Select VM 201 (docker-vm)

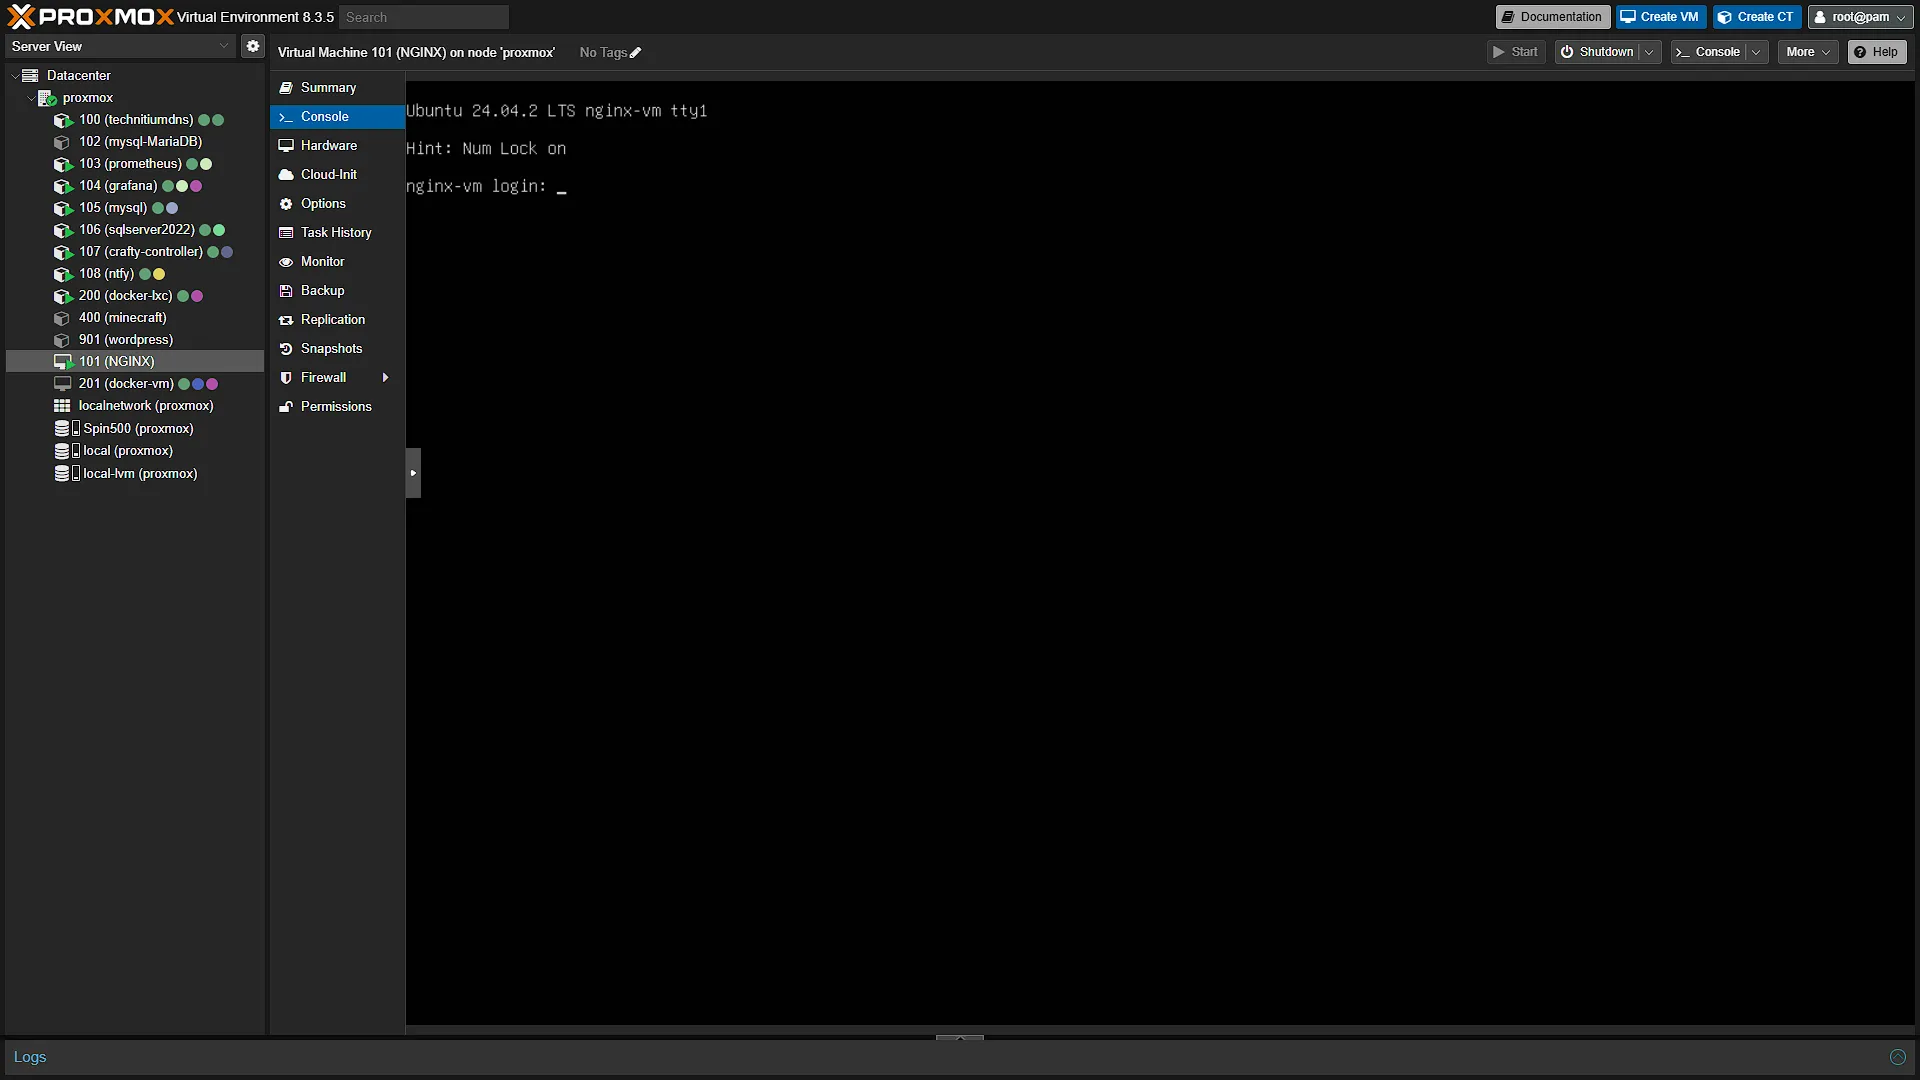tap(136, 384)
